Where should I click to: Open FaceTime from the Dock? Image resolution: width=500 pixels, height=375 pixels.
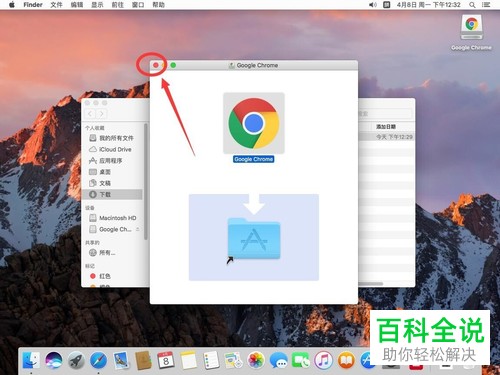[x=301, y=360]
